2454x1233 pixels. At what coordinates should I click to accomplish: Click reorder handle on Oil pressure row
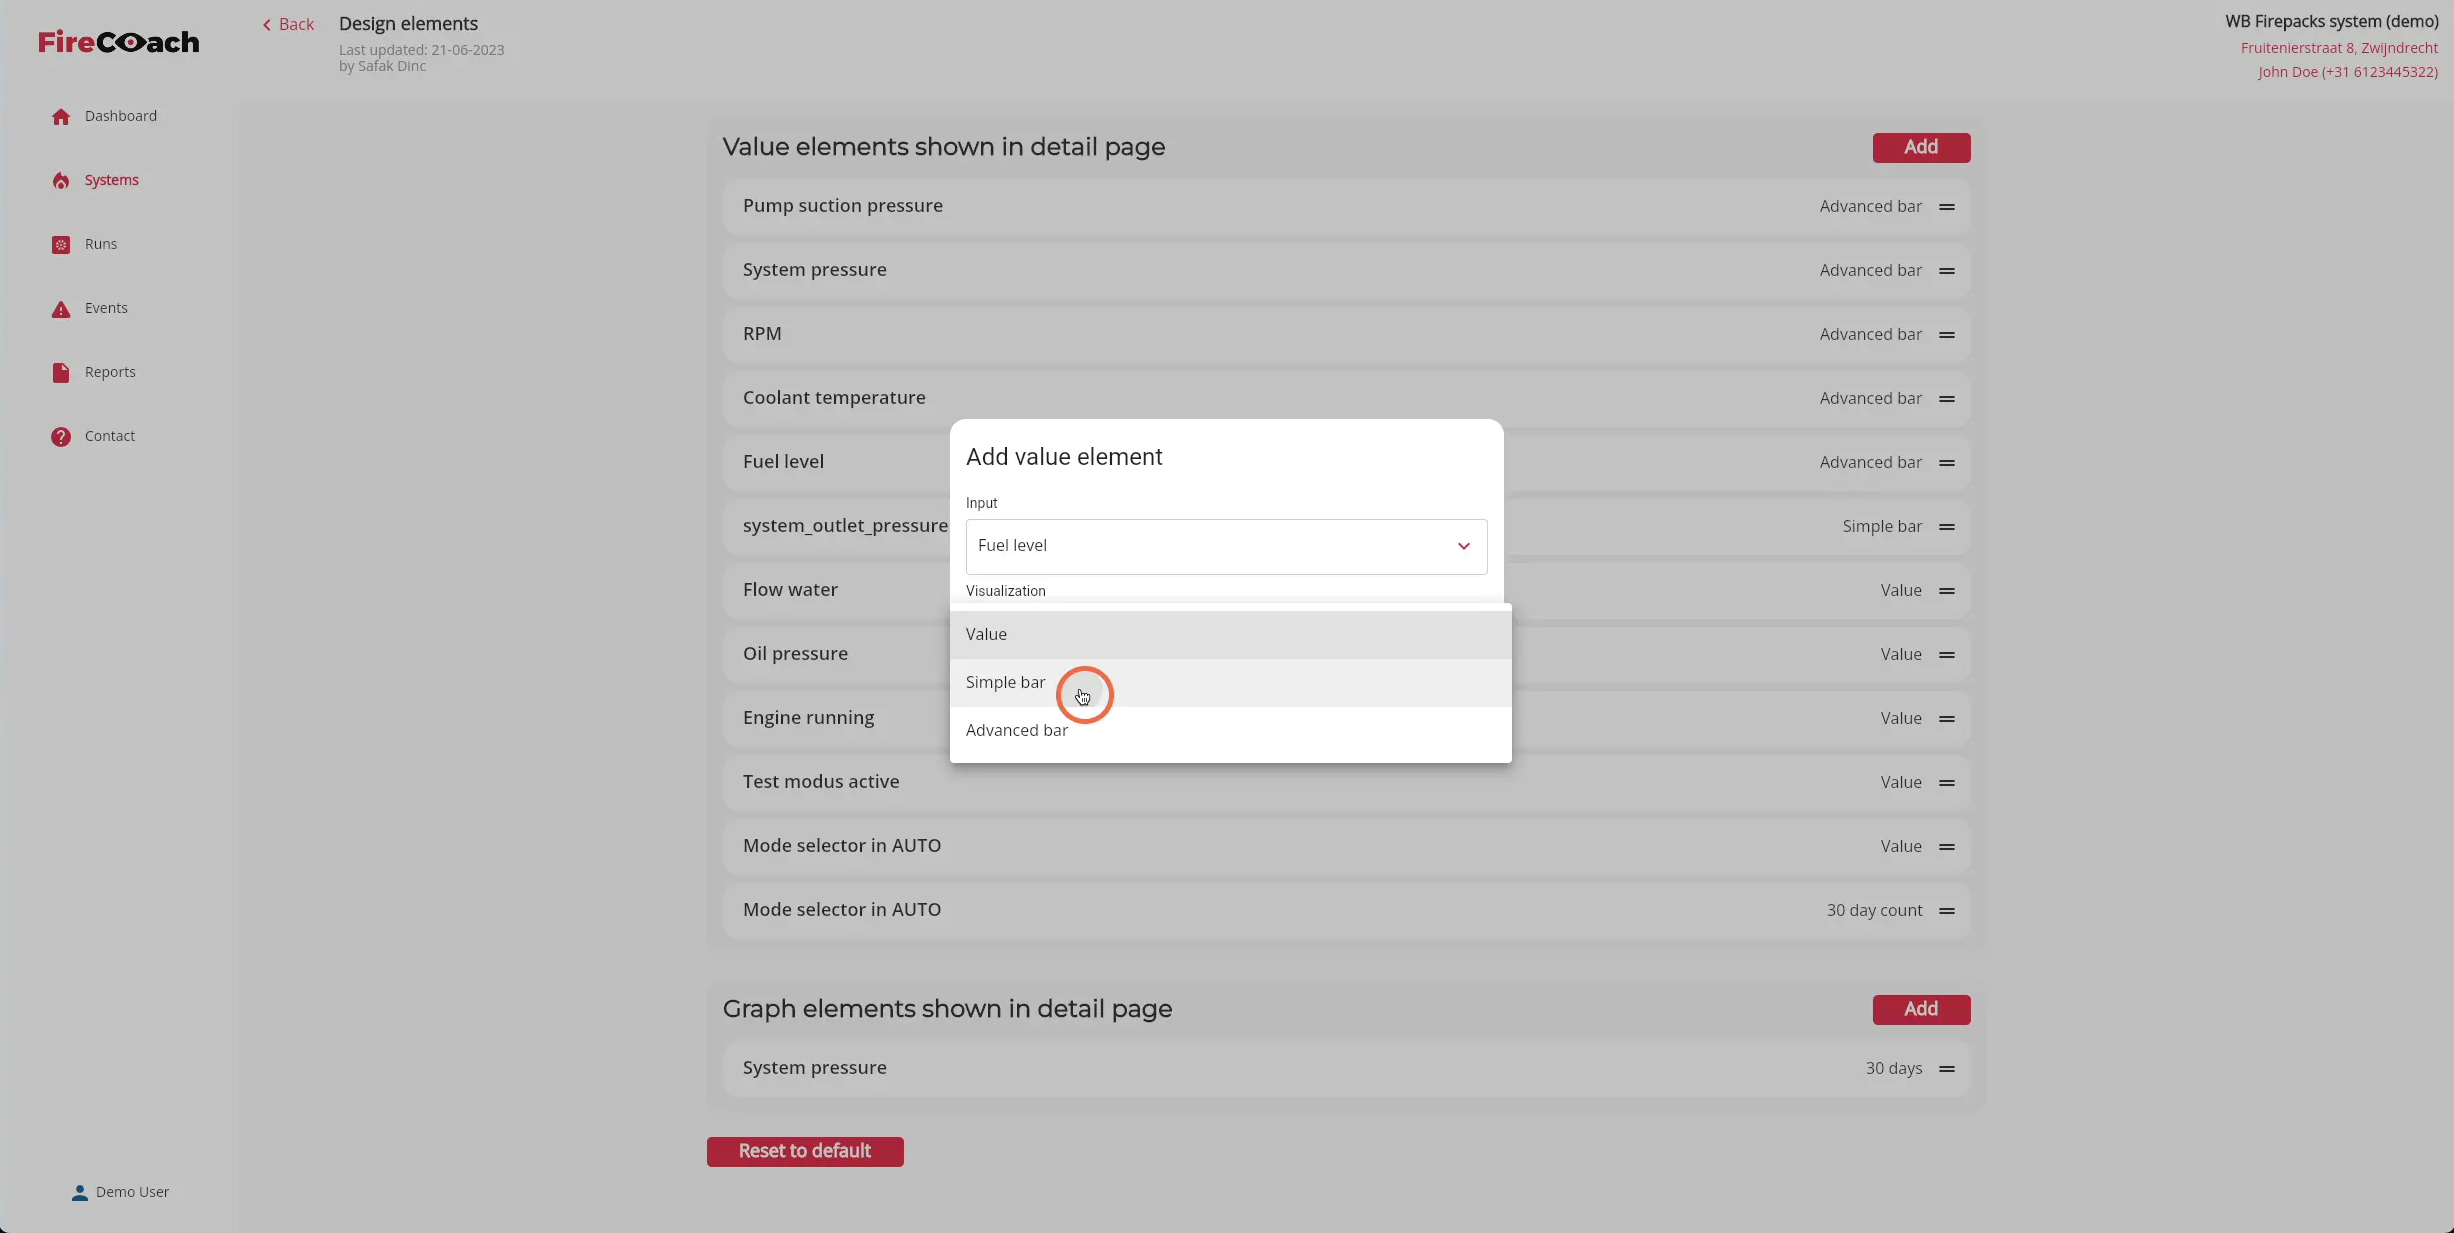point(1947,655)
